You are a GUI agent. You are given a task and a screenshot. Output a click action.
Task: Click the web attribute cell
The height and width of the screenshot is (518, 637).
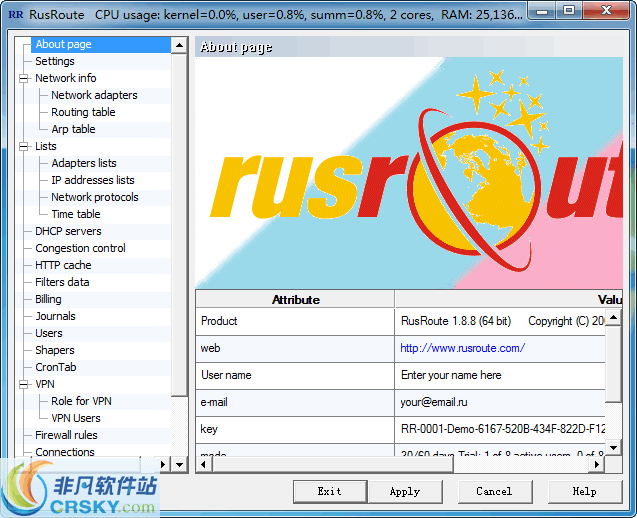tap(295, 348)
